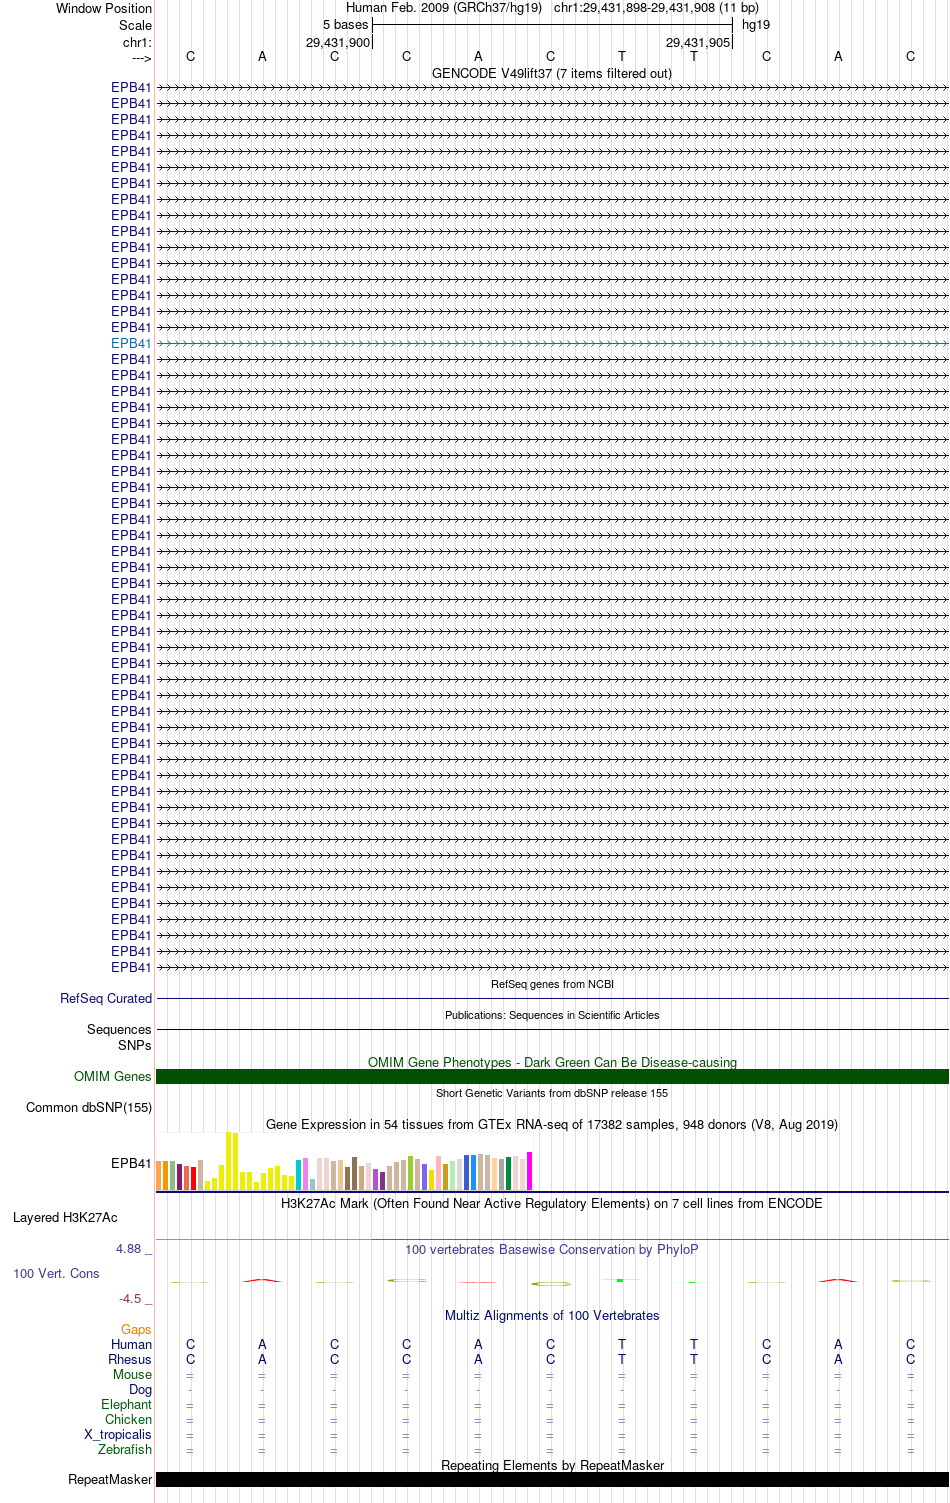This screenshot has width=950, height=1503.
Task: Open 'Publications: Sequences in Scientific Articles' heading
Action: click(x=552, y=1015)
